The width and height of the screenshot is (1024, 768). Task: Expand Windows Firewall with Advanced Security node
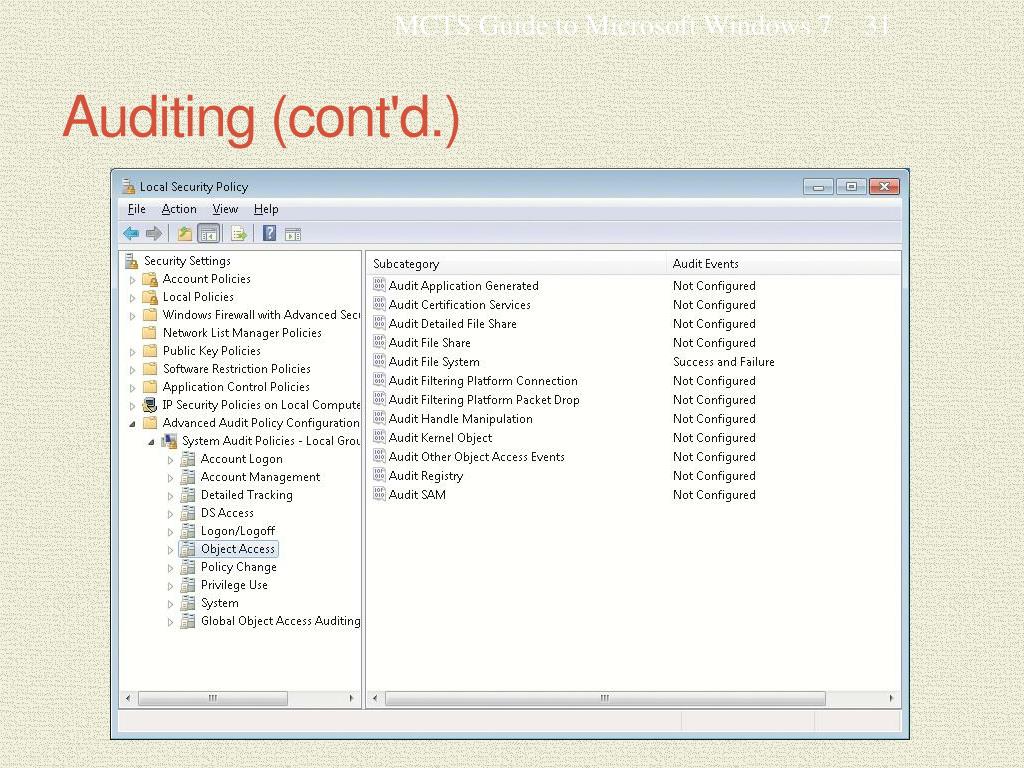(x=133, y=316)
